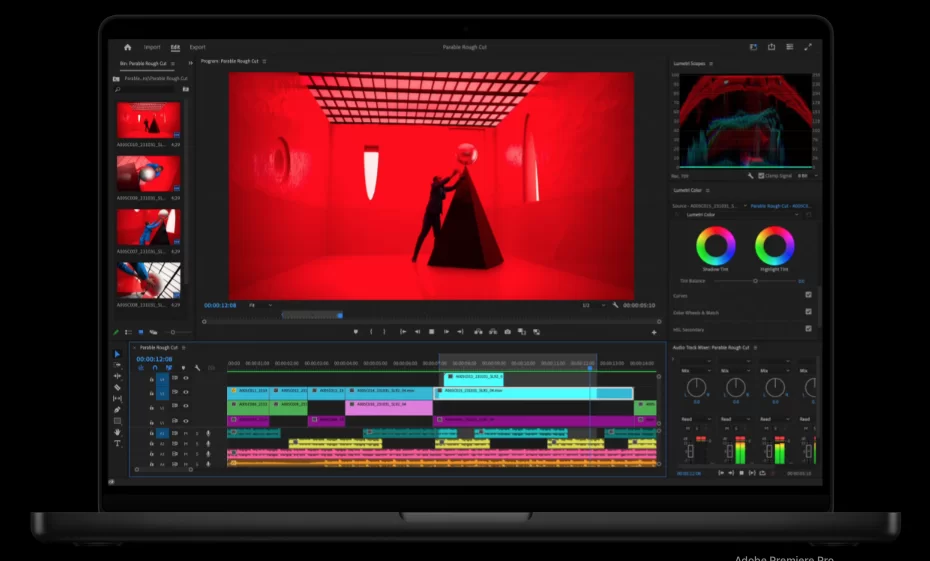Click the Shadow Tint color wheel
The width and height of the screenshot is (930, 561).
pyautogui.click(x=716, y=246)
